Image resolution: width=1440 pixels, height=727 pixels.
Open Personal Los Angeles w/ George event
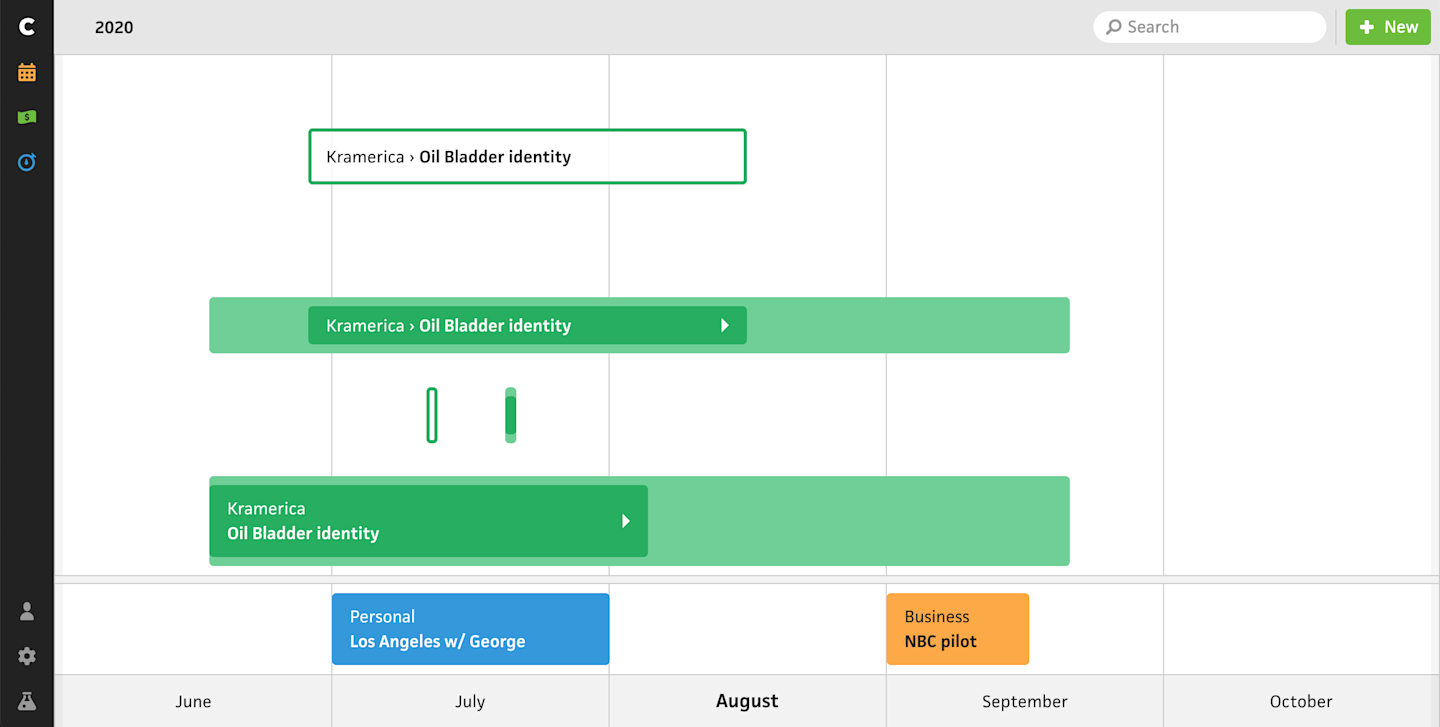click(470, 629)
